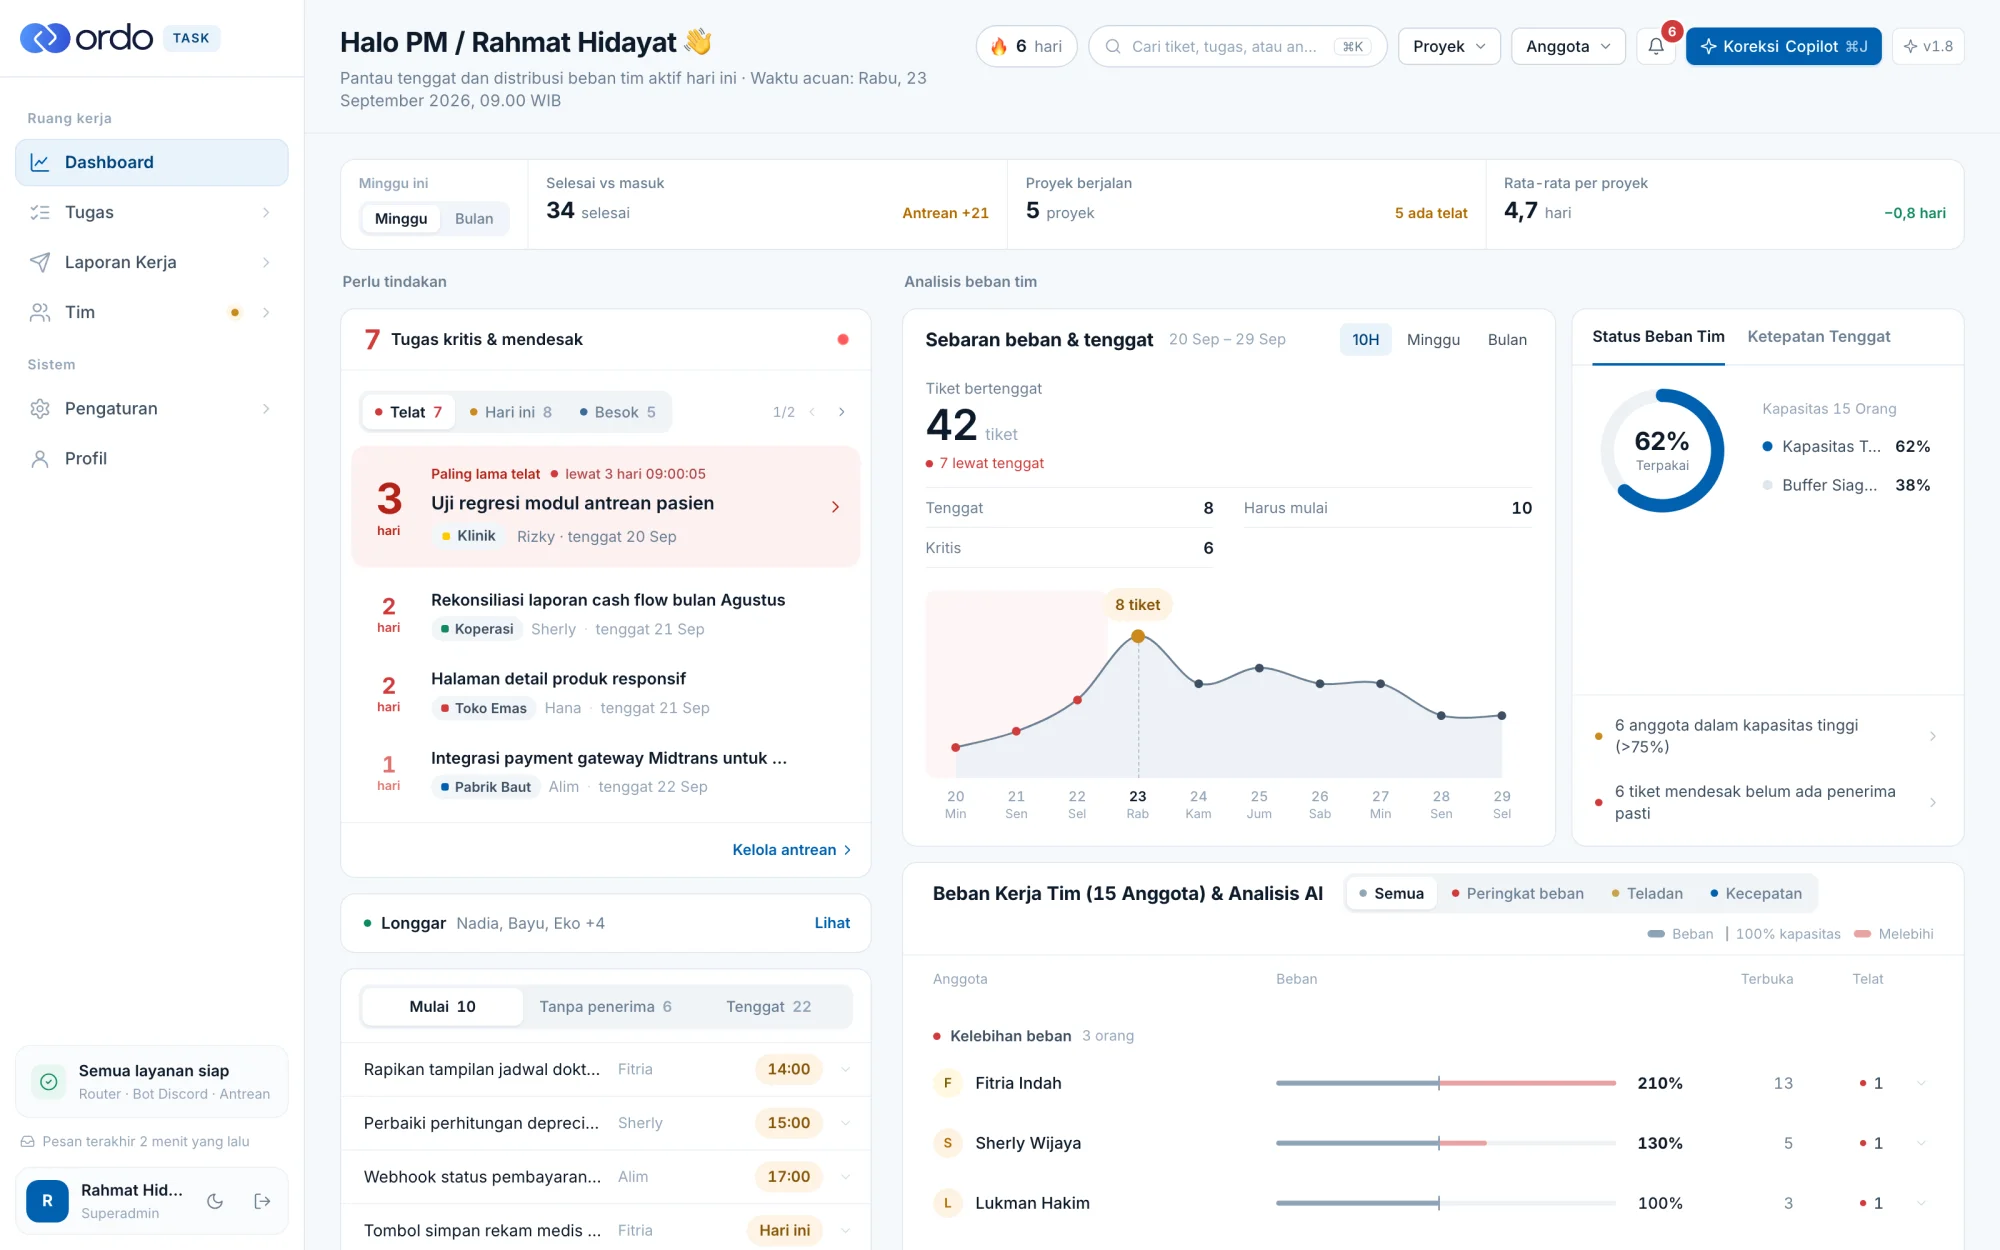Image resolution: width=2000 pixels, height=1250 pixels.
Task: Open the Tenggat 22 tab
Action: pyautogui.click(x=768, y=1006)
